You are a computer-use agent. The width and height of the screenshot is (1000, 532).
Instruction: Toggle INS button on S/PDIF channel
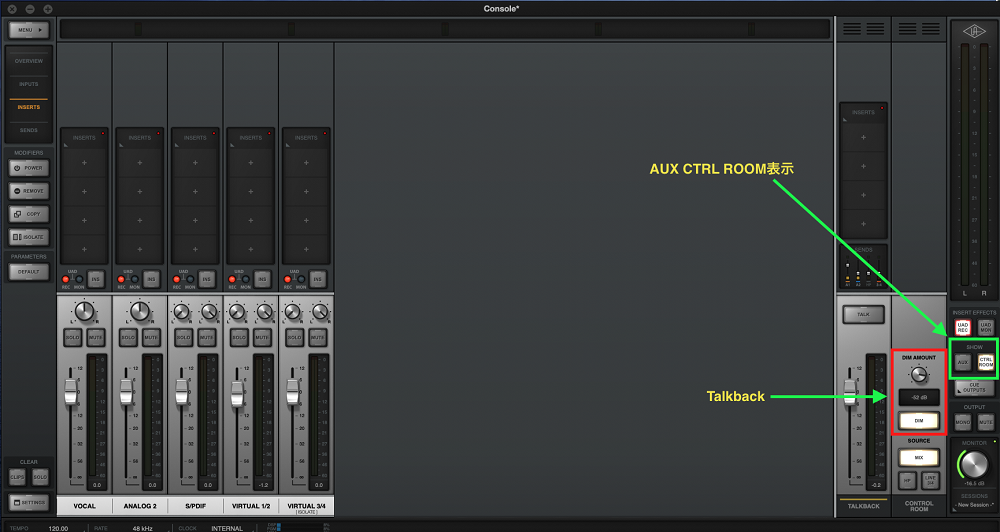(207, 279)
